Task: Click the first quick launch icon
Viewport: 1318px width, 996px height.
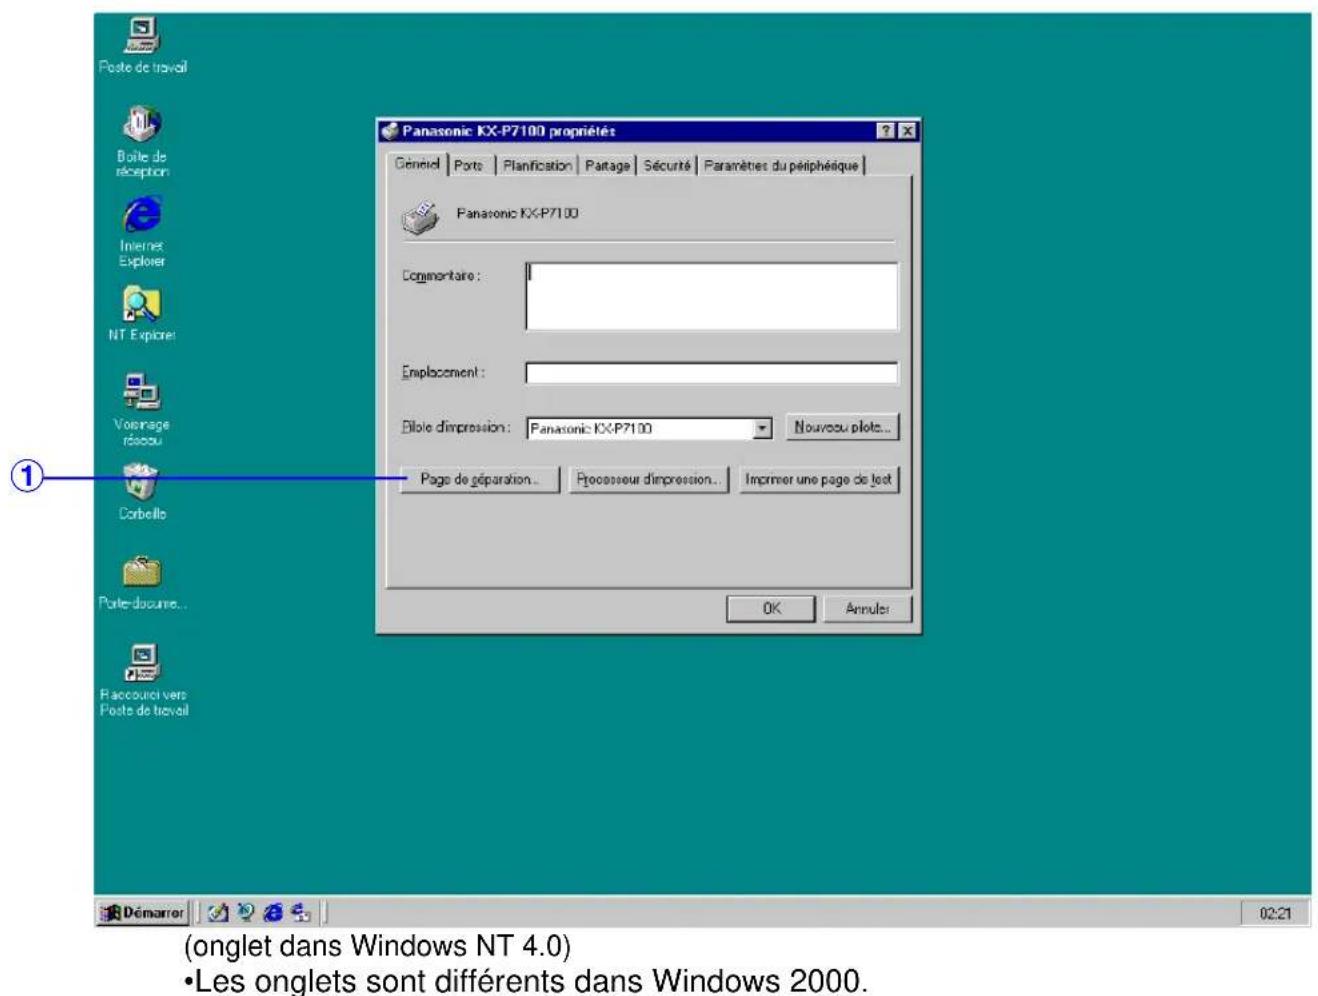Action: click(x=218, y=912)
